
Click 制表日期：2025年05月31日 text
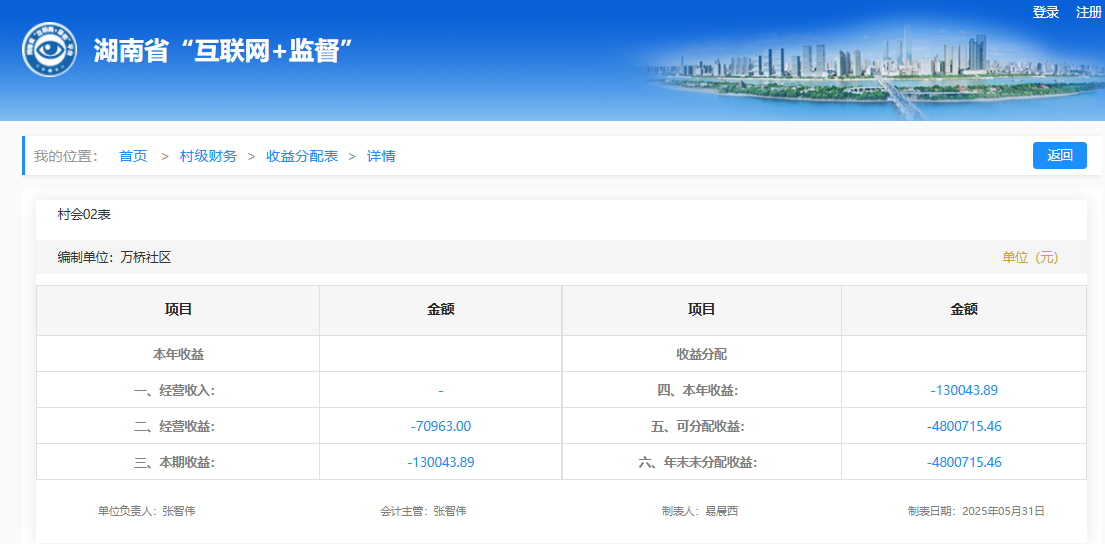(x=976, y=511)
